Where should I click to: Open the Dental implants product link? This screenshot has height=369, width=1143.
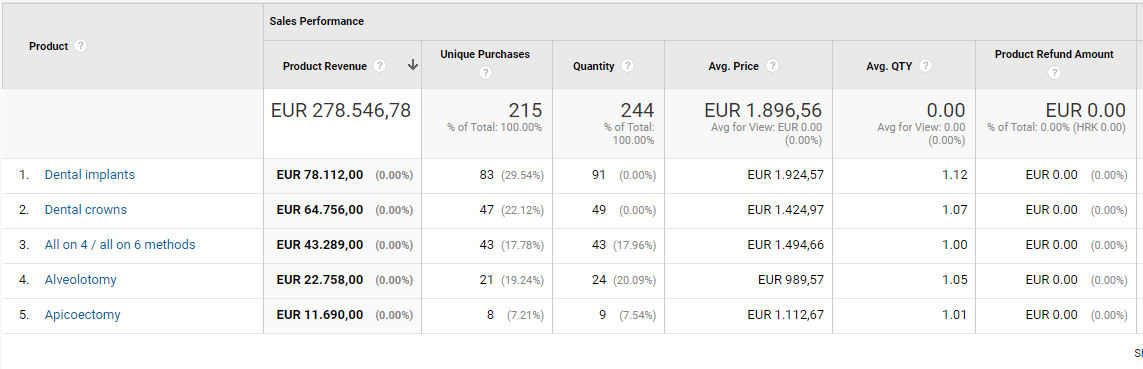90,175
